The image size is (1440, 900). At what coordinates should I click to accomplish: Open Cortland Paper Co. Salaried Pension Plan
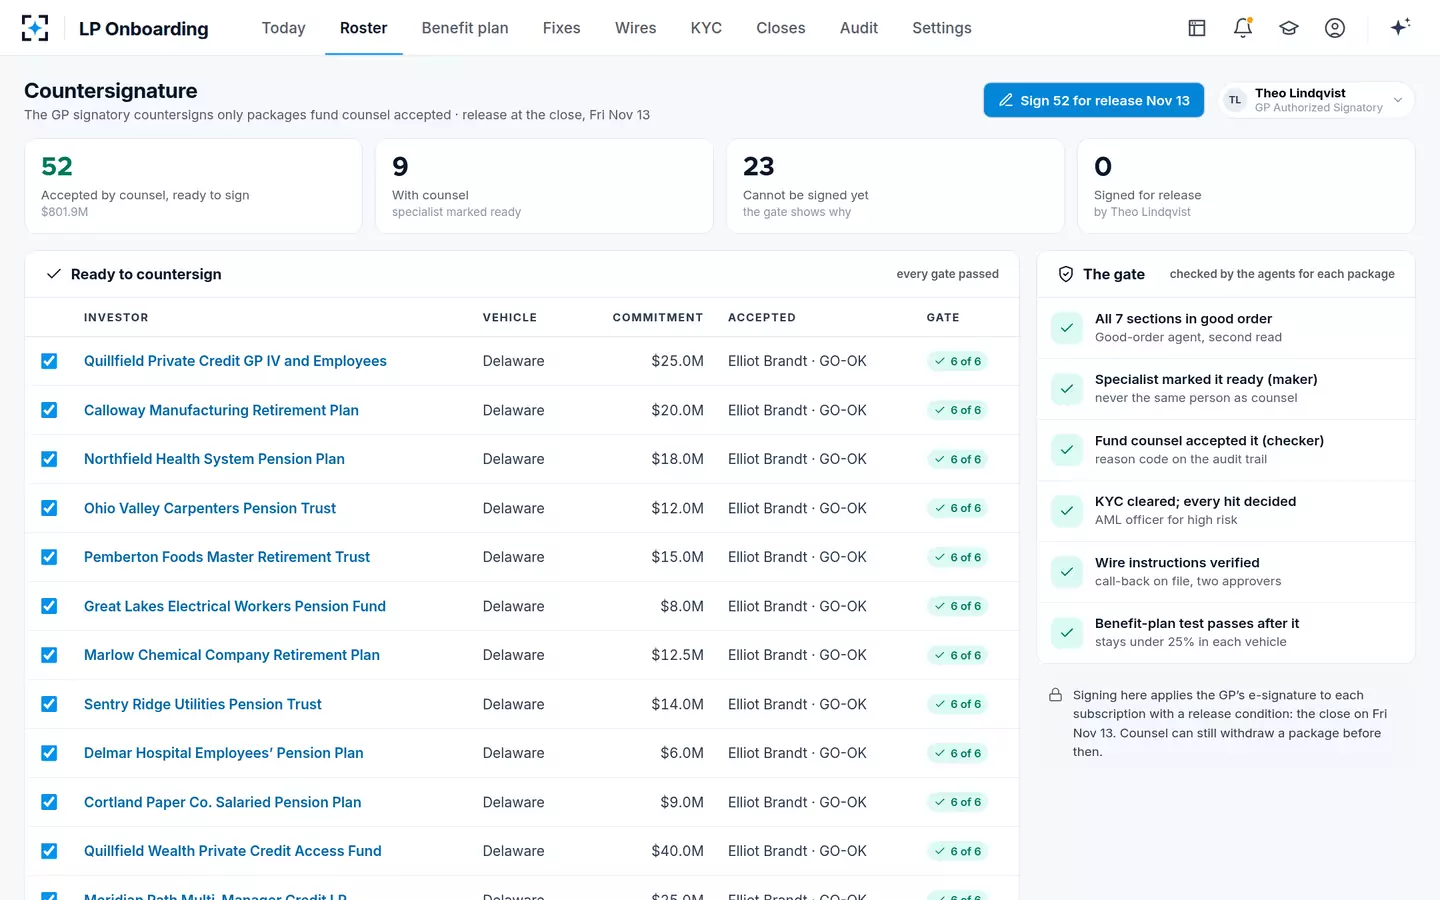click(x=223, y=802)
